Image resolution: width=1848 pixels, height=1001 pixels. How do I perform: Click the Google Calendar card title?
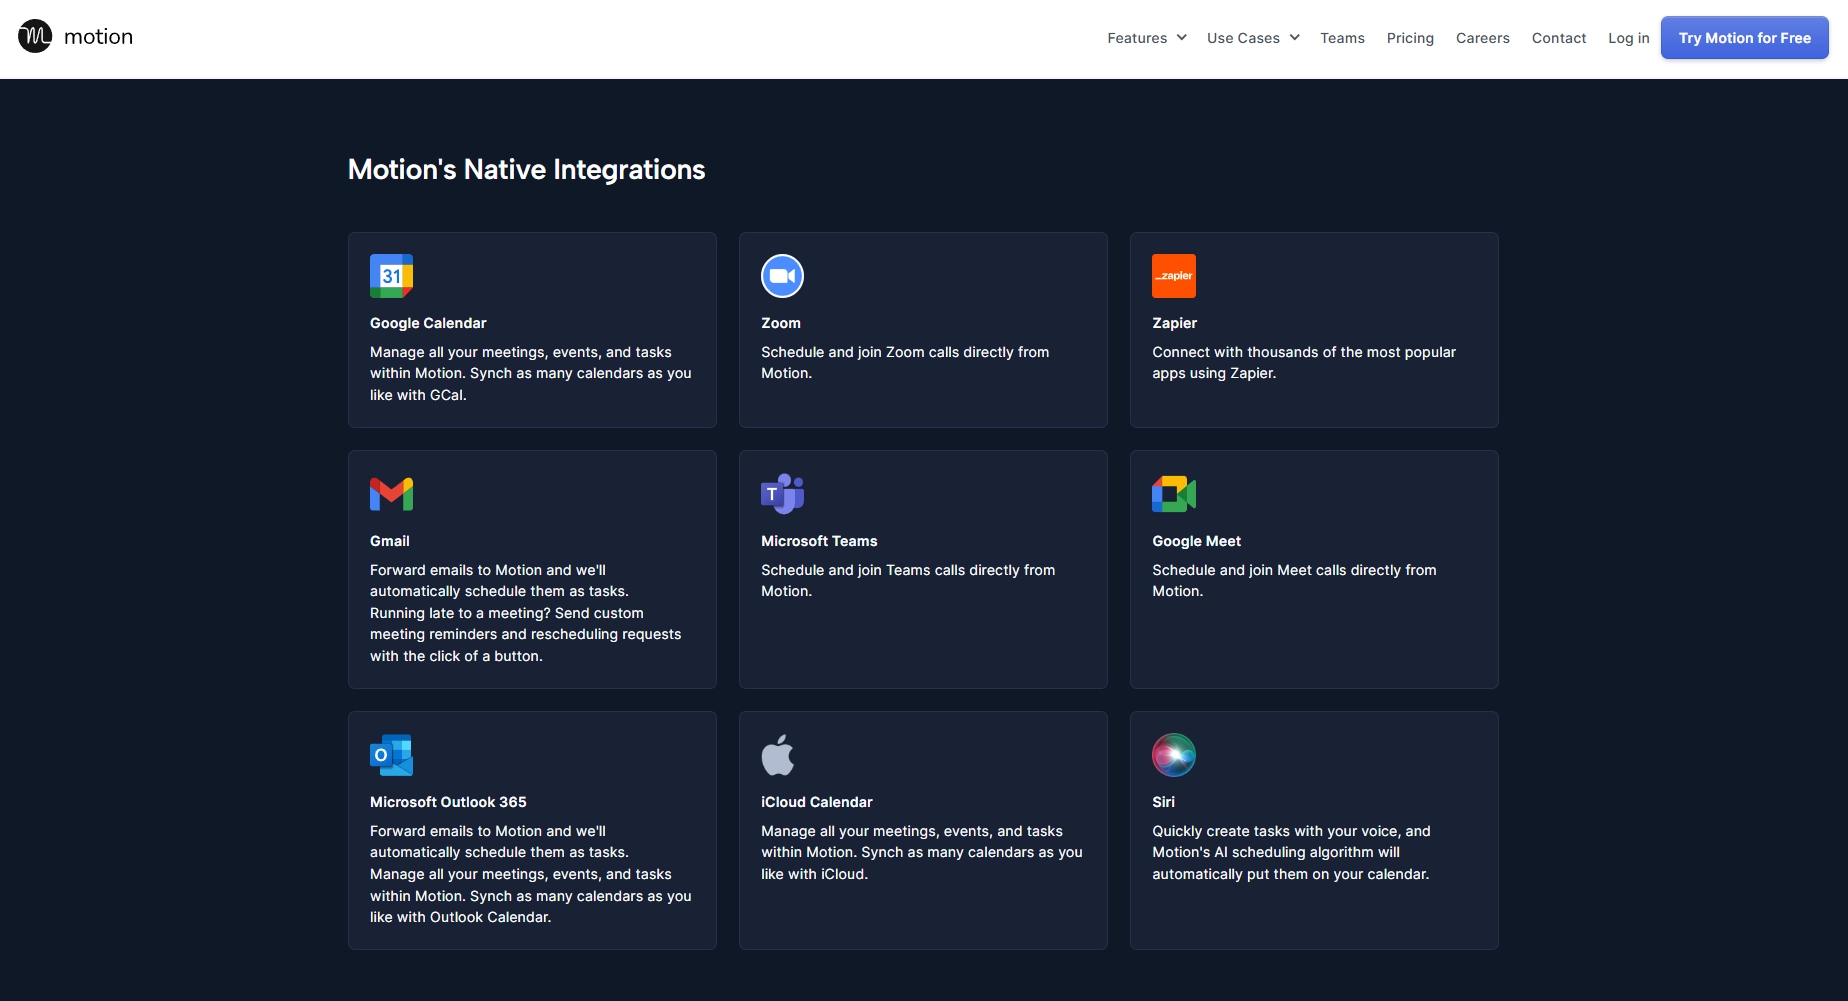tap(428, 323)
